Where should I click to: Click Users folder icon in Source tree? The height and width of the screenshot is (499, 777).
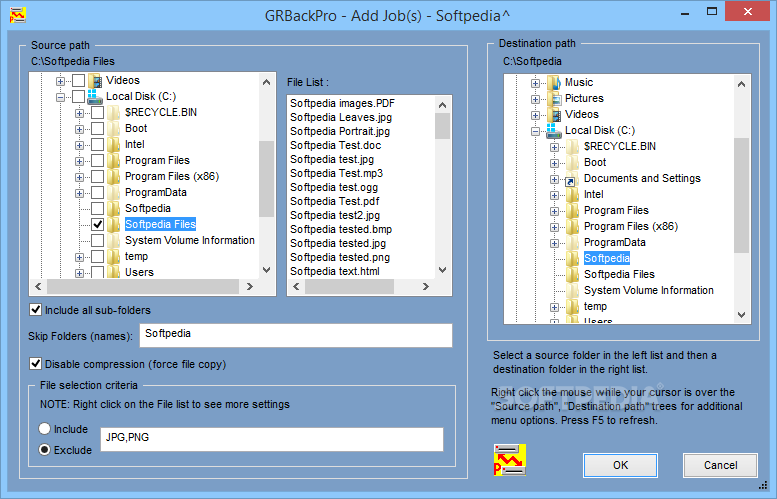pos(113,272)
